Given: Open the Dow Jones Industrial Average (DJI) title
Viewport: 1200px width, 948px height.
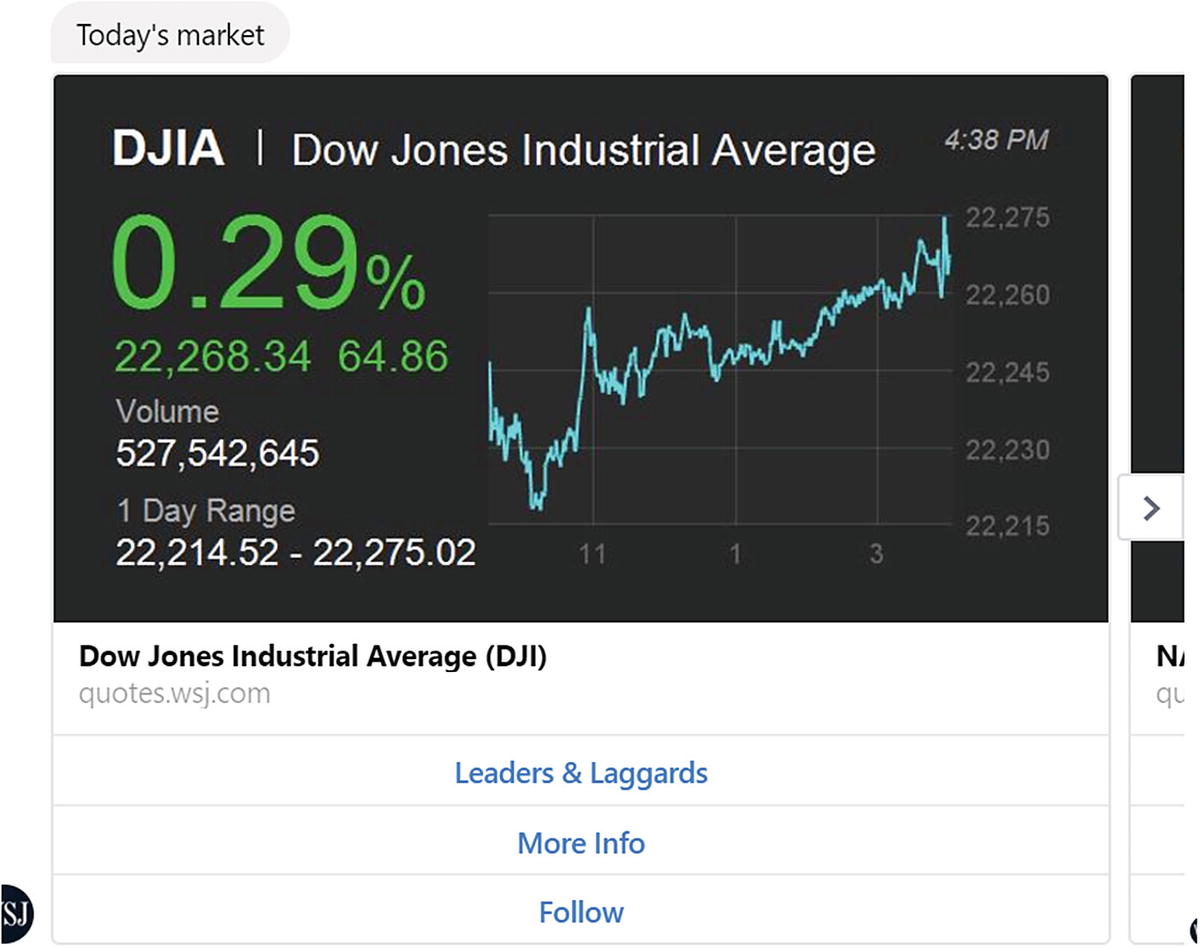Looking at the screenshot, I should point(313,657).
